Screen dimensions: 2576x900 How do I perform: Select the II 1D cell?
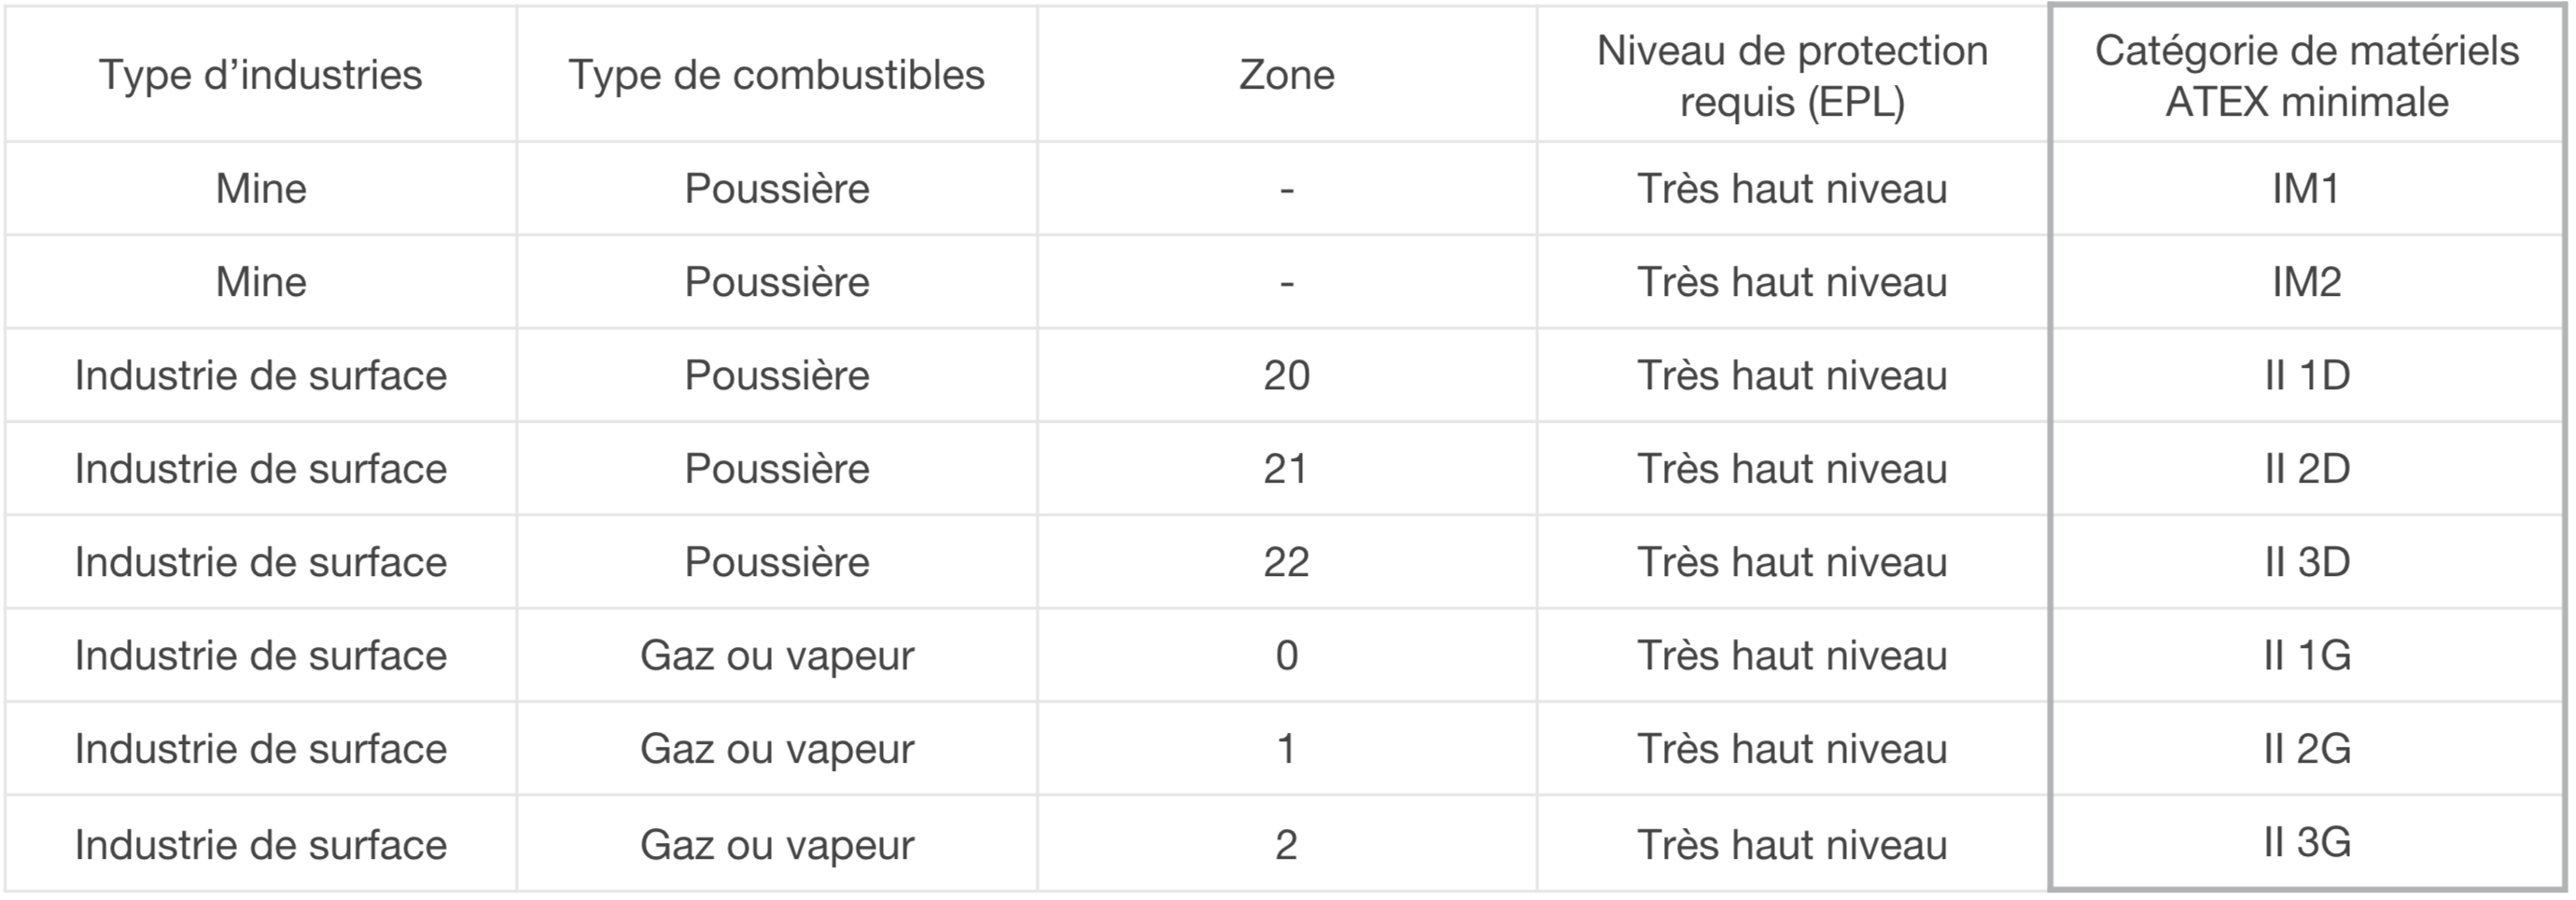[x=2306, y=375]
